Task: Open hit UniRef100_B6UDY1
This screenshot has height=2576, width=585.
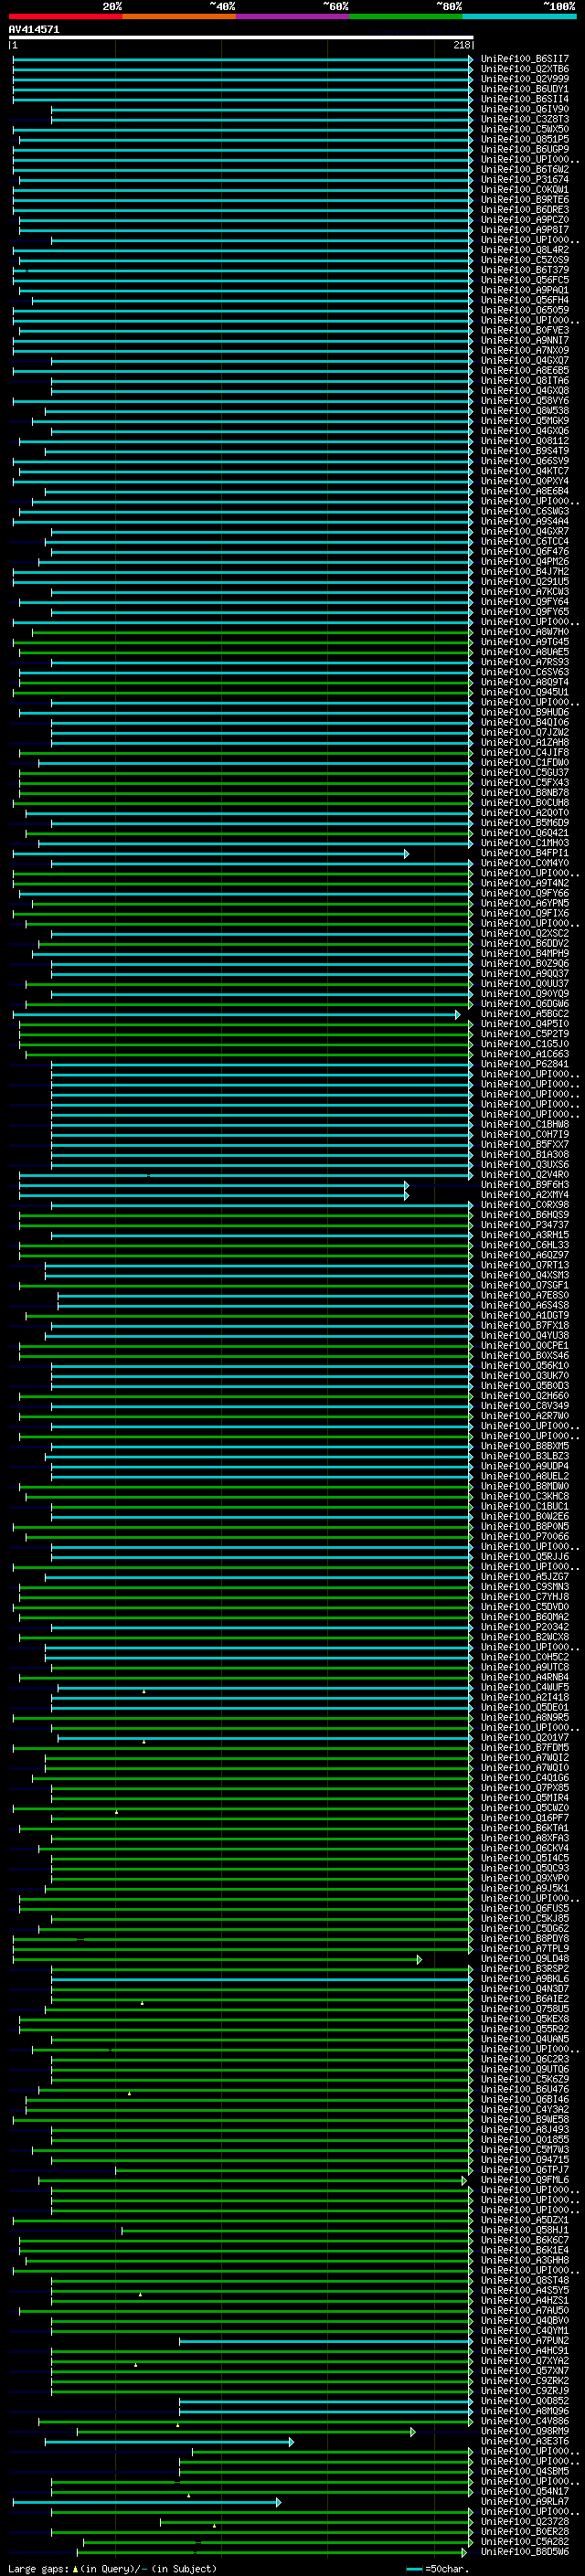Action: point(525,89)
